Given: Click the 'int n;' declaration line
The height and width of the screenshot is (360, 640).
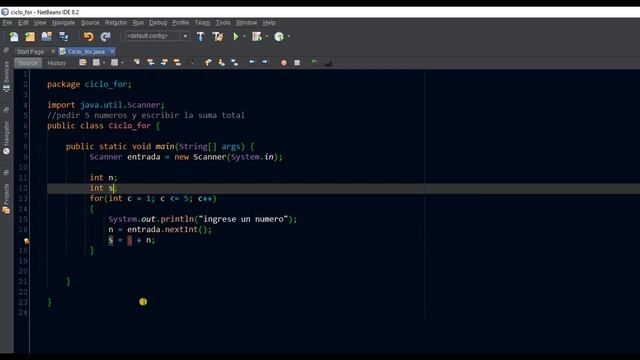Looking at the screenshot, I should click(103, 178).
